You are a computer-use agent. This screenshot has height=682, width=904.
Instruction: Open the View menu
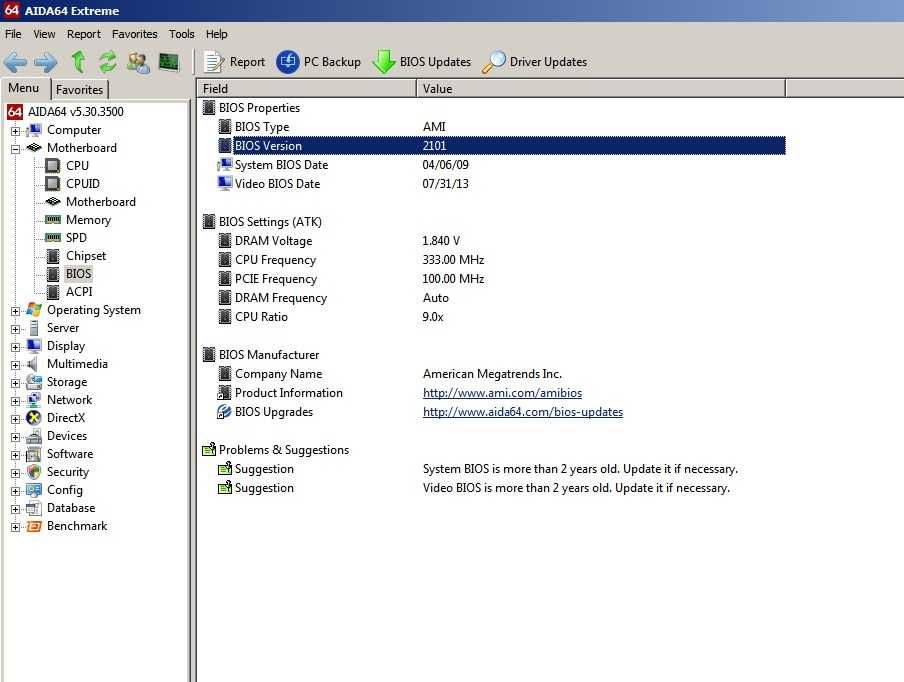[x=44, y=34]
